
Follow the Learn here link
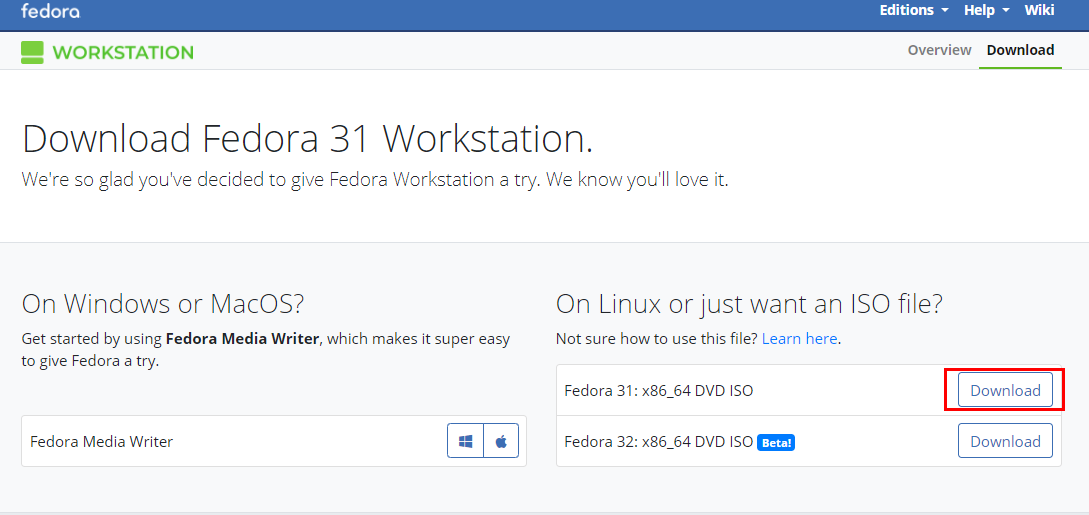coord(800,339)
